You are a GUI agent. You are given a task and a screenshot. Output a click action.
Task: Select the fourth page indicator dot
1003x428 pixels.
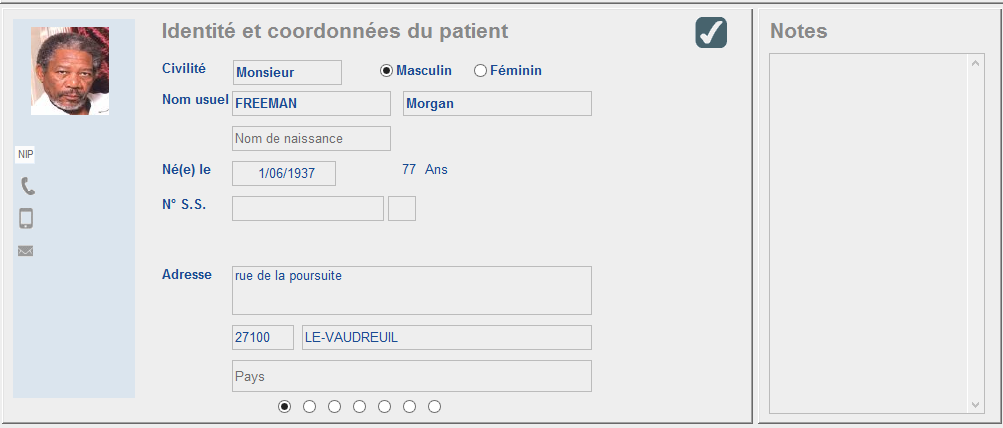pos(359,406)
